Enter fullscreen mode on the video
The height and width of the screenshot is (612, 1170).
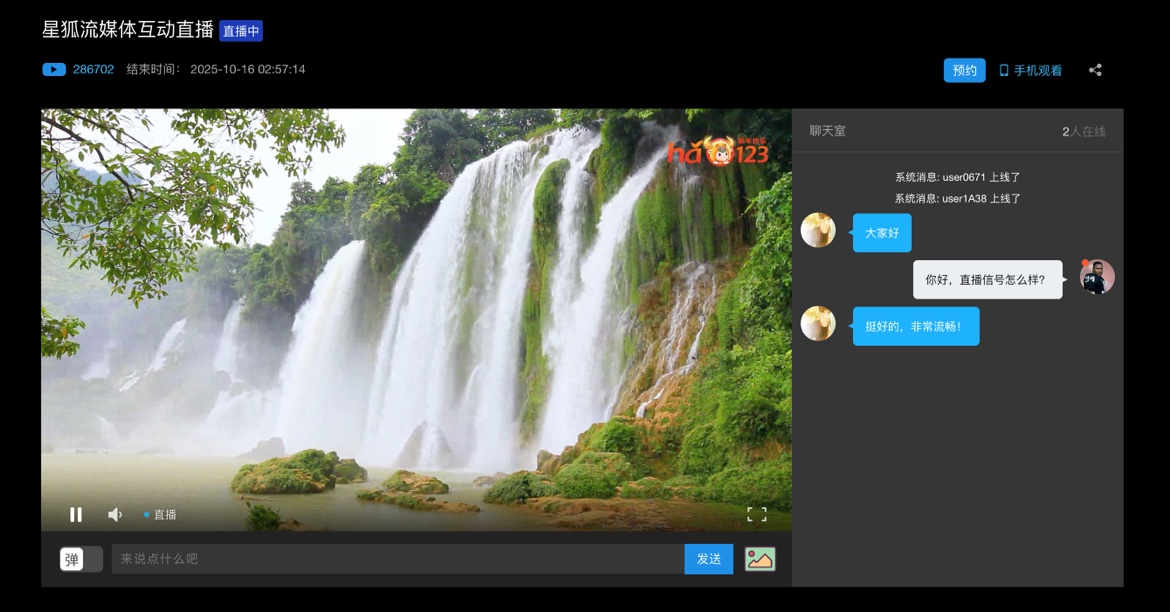pyautogui.click(x=757, y=514)
